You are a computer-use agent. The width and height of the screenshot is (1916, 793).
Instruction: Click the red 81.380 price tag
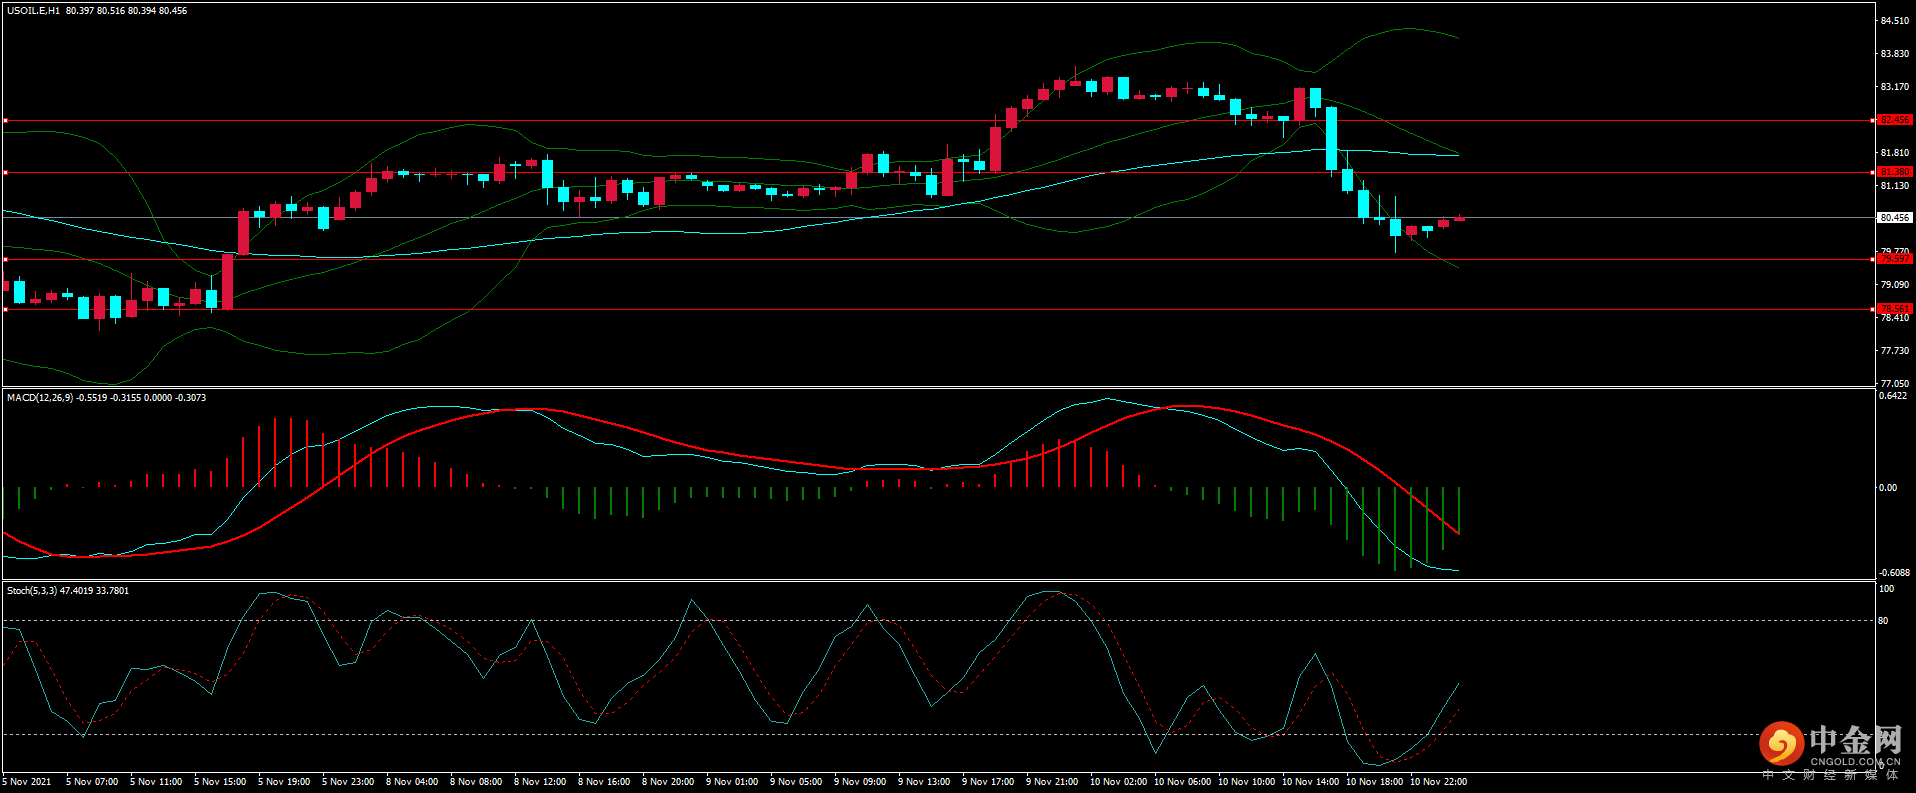click(x=1895, y=172)
